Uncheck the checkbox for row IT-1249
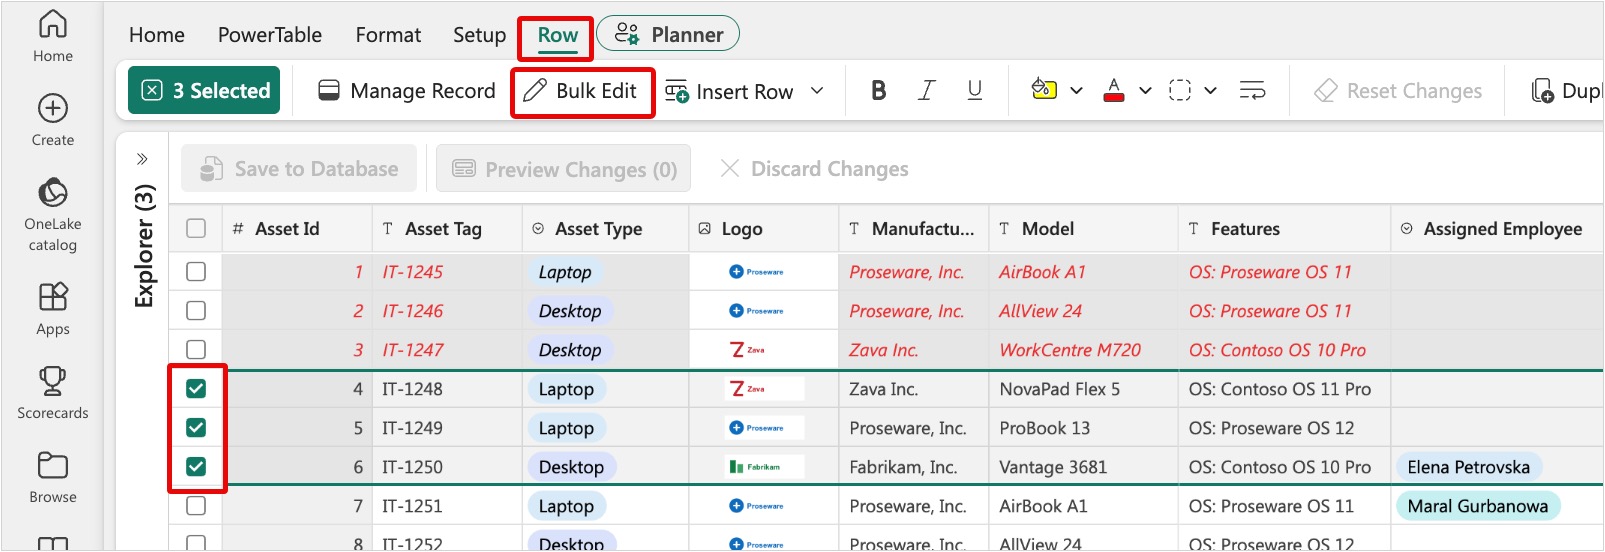Screen dimensions: 1605x552 (x=196, y=428)
